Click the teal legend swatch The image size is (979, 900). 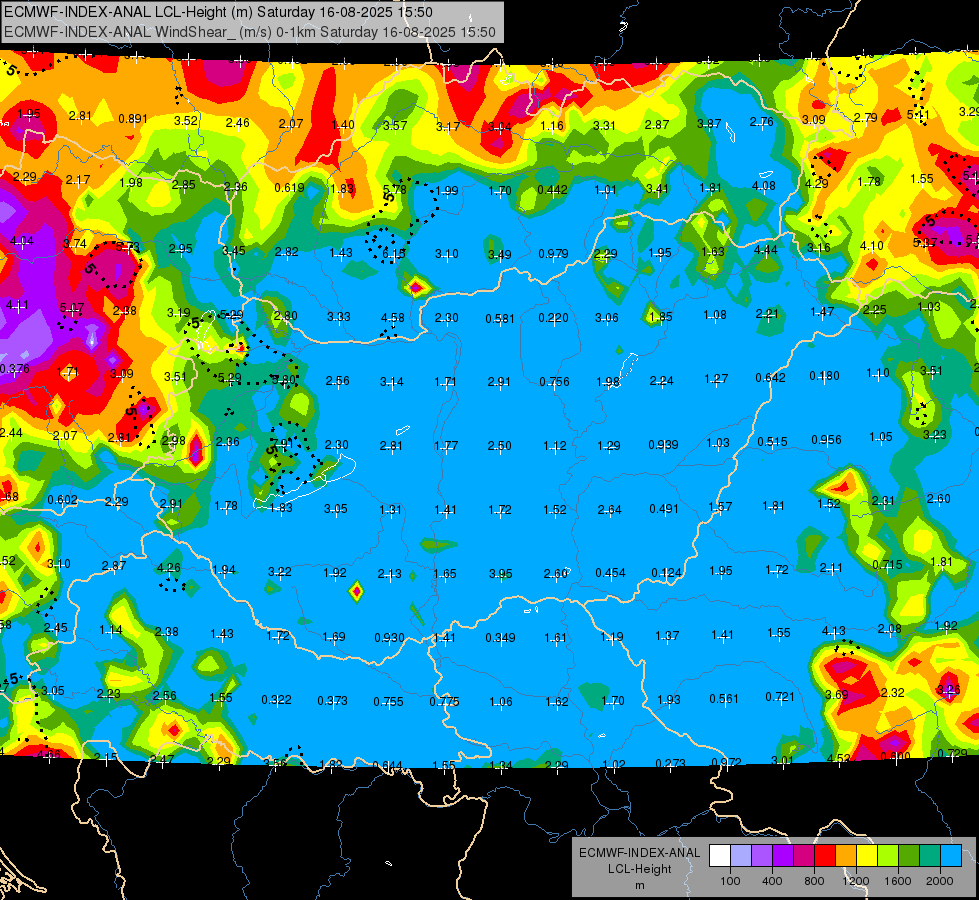(x=930, y=856)
